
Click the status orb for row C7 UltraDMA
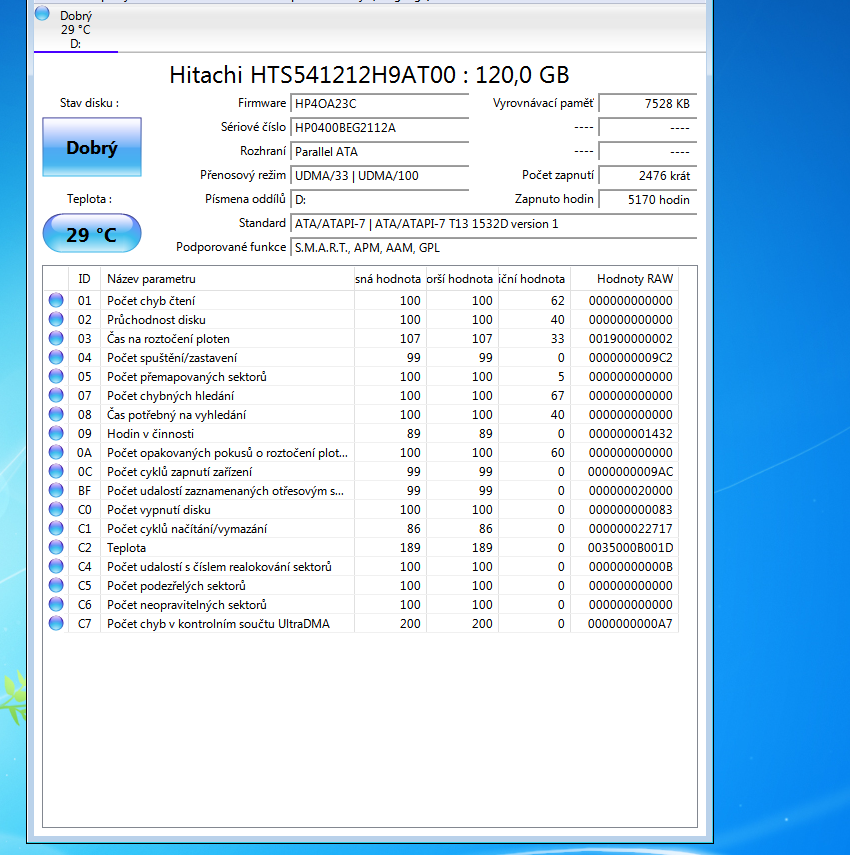tap(56, 623)
